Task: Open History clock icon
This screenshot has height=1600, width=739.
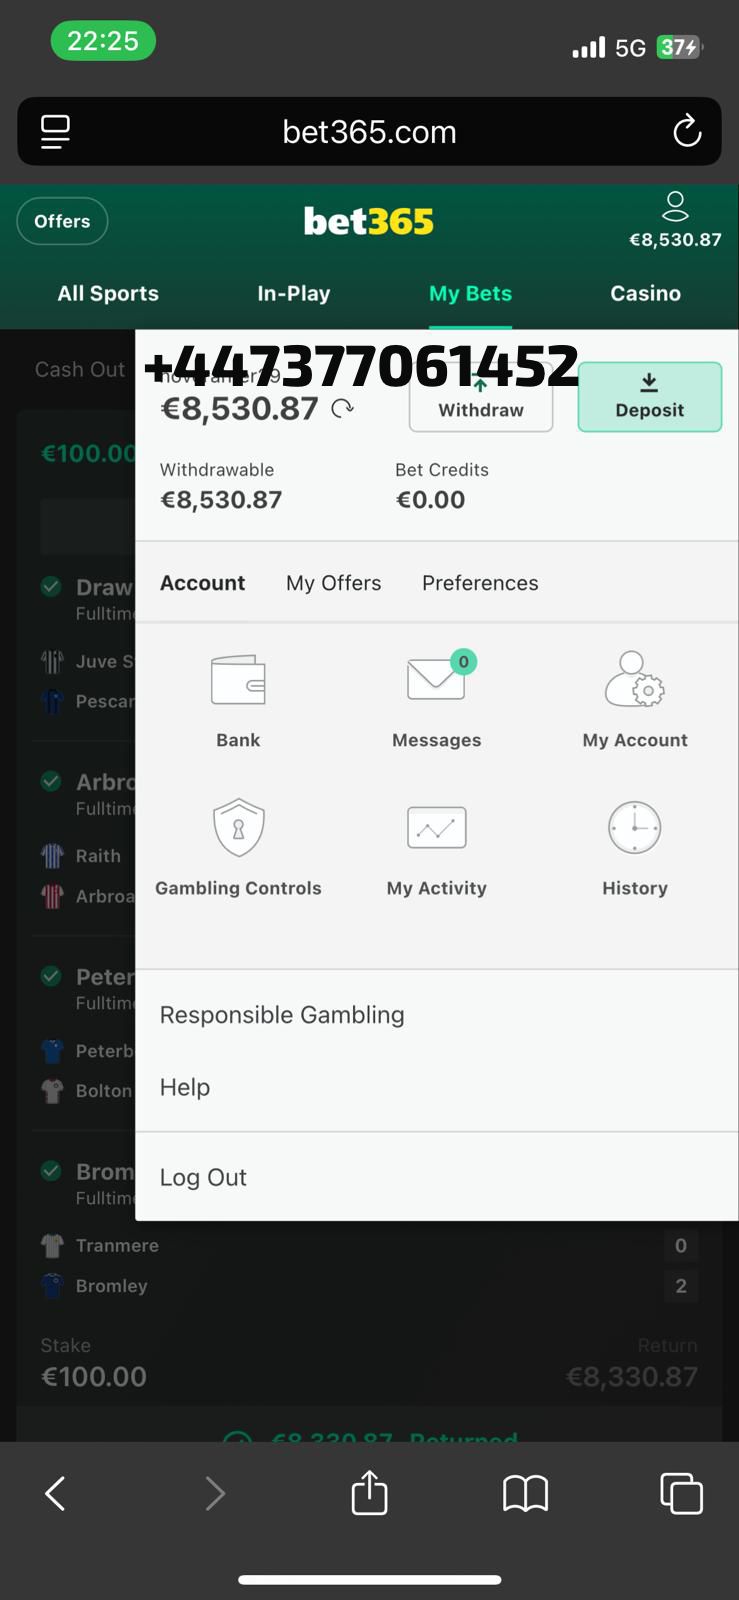Action: 635,828
